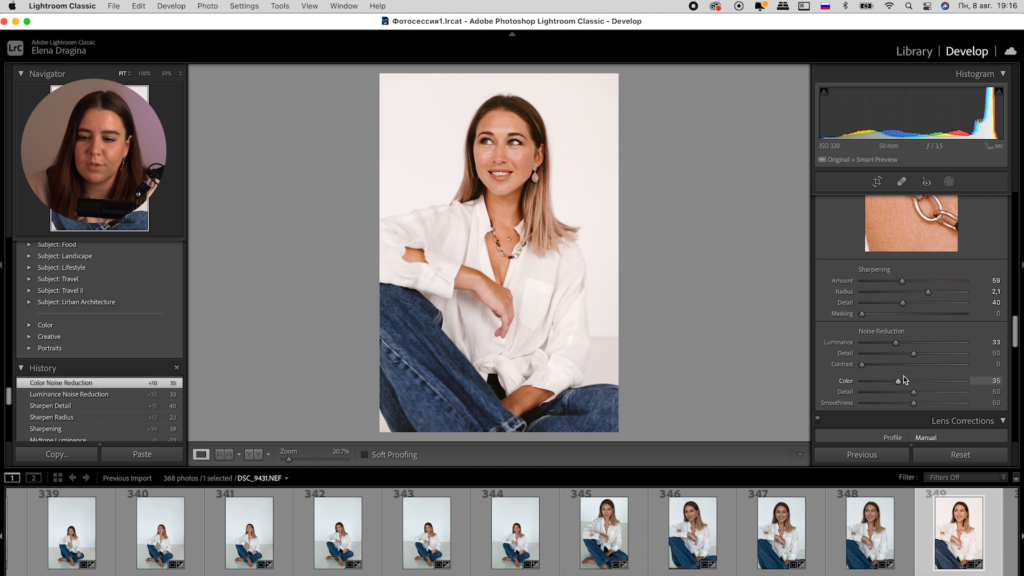
Task: Toggle the filter lock switch in the filmstrip
Action: 1014,478
